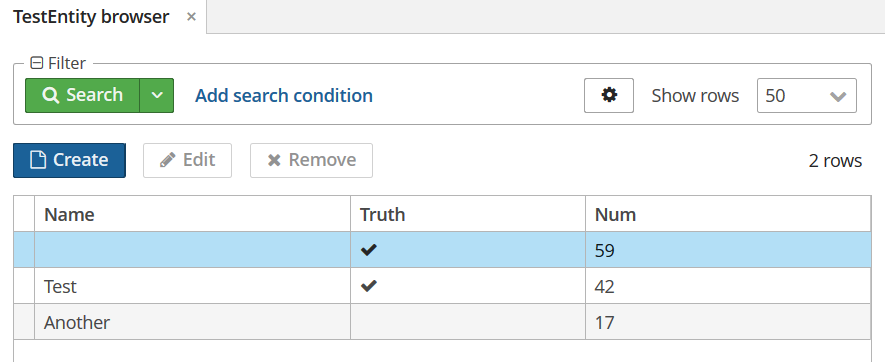Select the row named Another
Viewport: 885px width, 362px height.
(x=442, y=322)
